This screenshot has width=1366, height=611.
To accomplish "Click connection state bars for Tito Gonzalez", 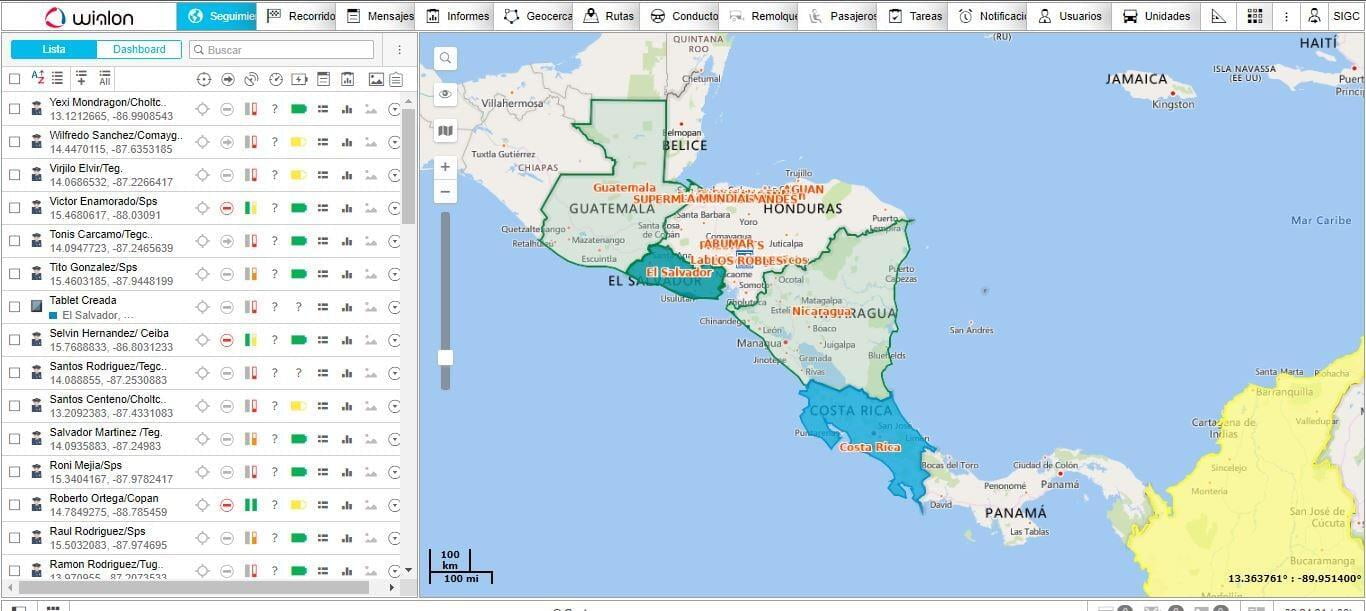I will click(251, 274).
